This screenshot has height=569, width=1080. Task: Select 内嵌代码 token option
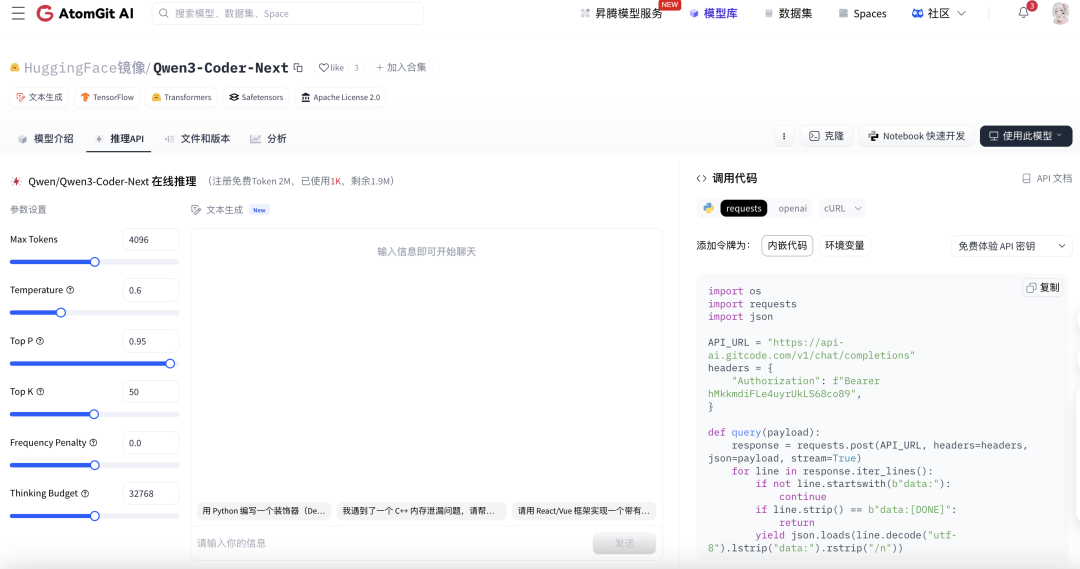click(787, 246)
